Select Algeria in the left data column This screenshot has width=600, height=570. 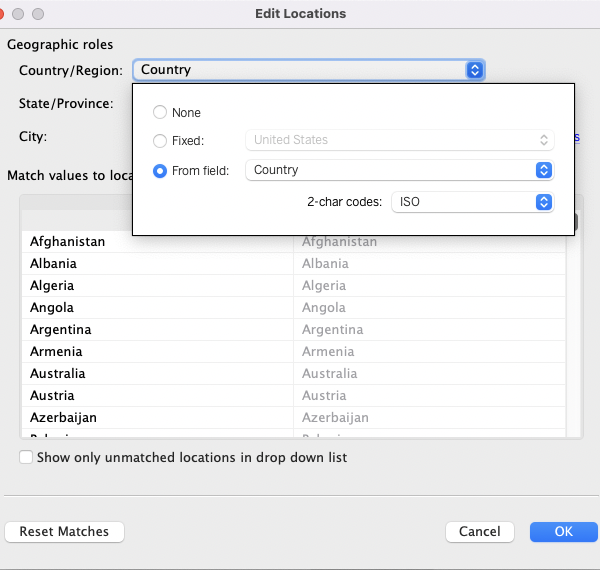click(x=52, y=286)
